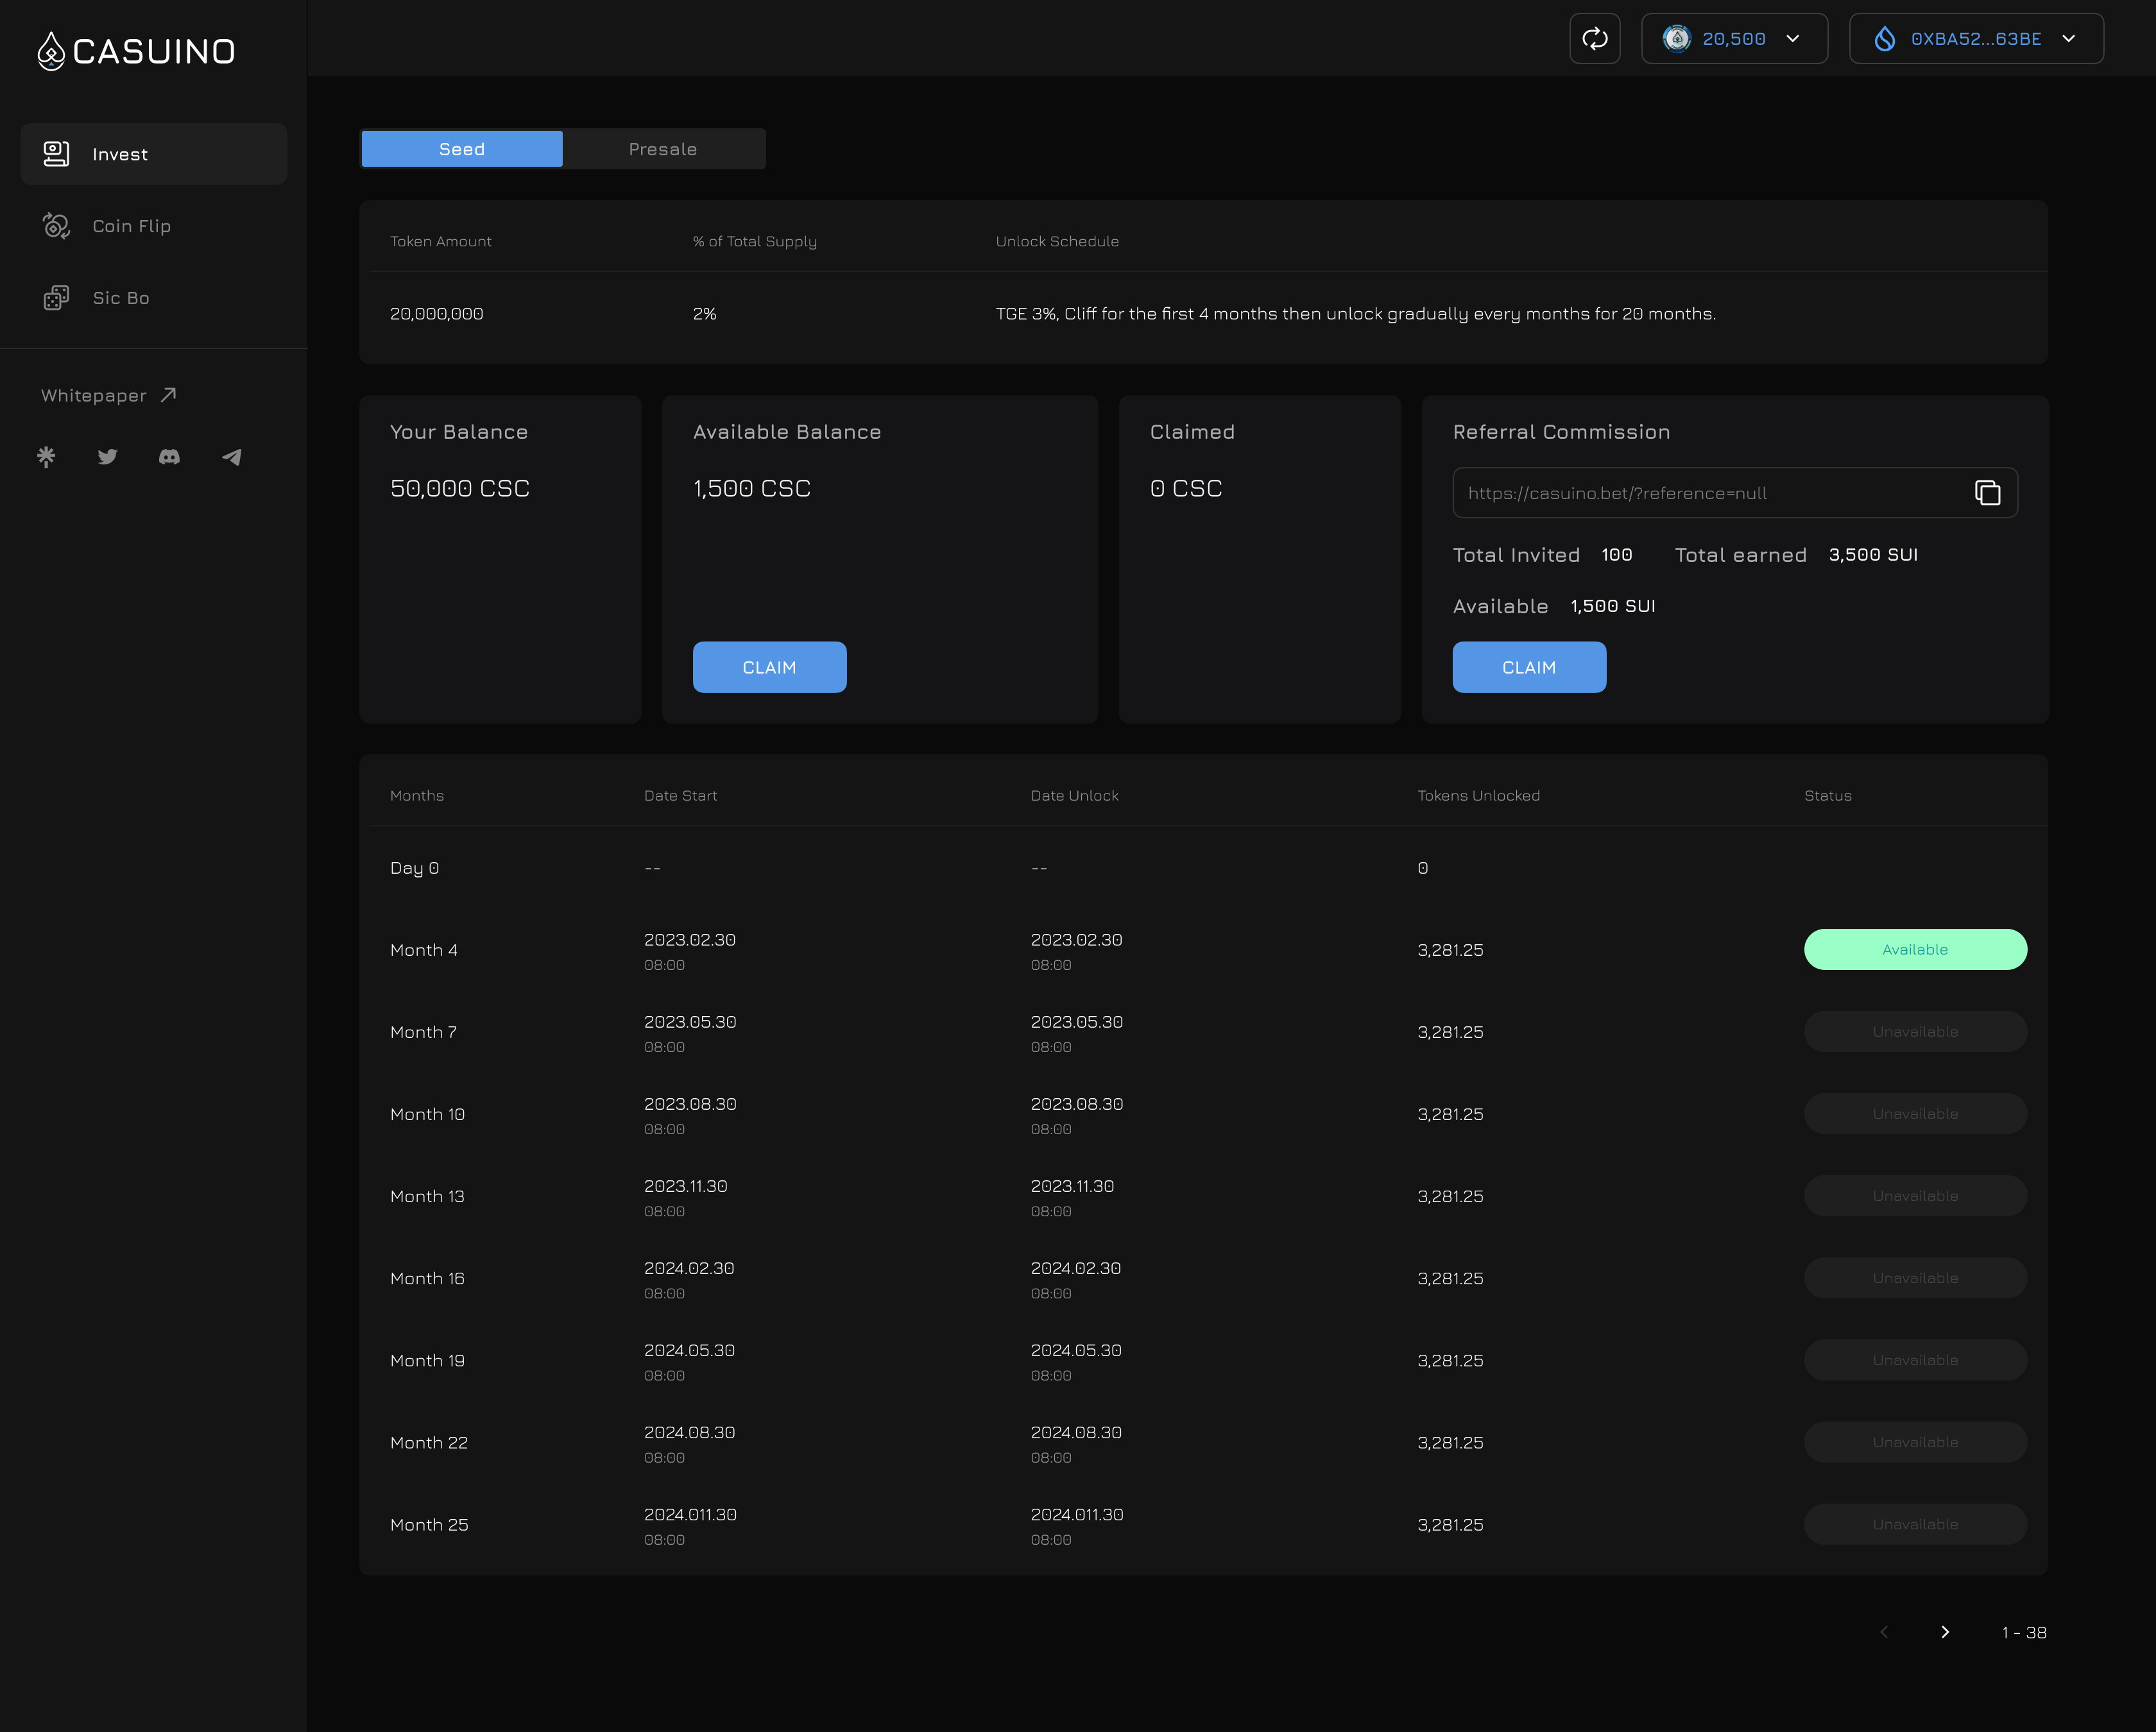The width and height of the screenshot is (2156, 1732).
Task: Go to next page of unlock table
Action: (x=1944, y=1632)
